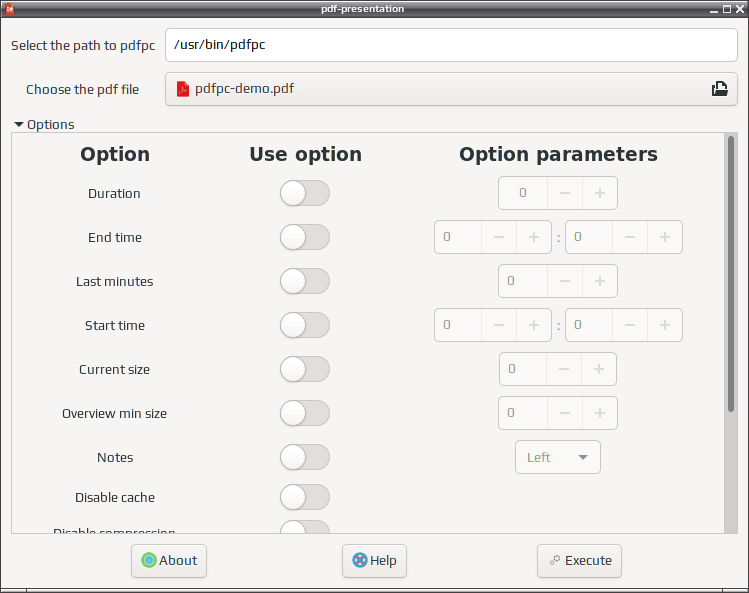The image size is (749, 593).
Task: Minimize the pdf-presentation window
Action: coord(714,9)
